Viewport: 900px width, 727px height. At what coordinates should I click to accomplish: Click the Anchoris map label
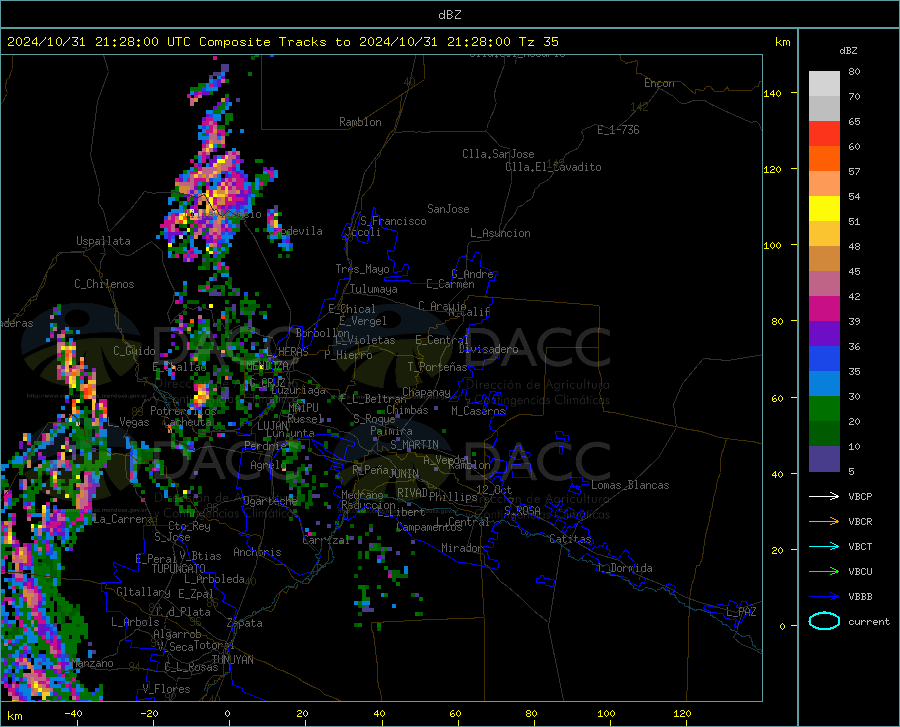click(257, 552)
